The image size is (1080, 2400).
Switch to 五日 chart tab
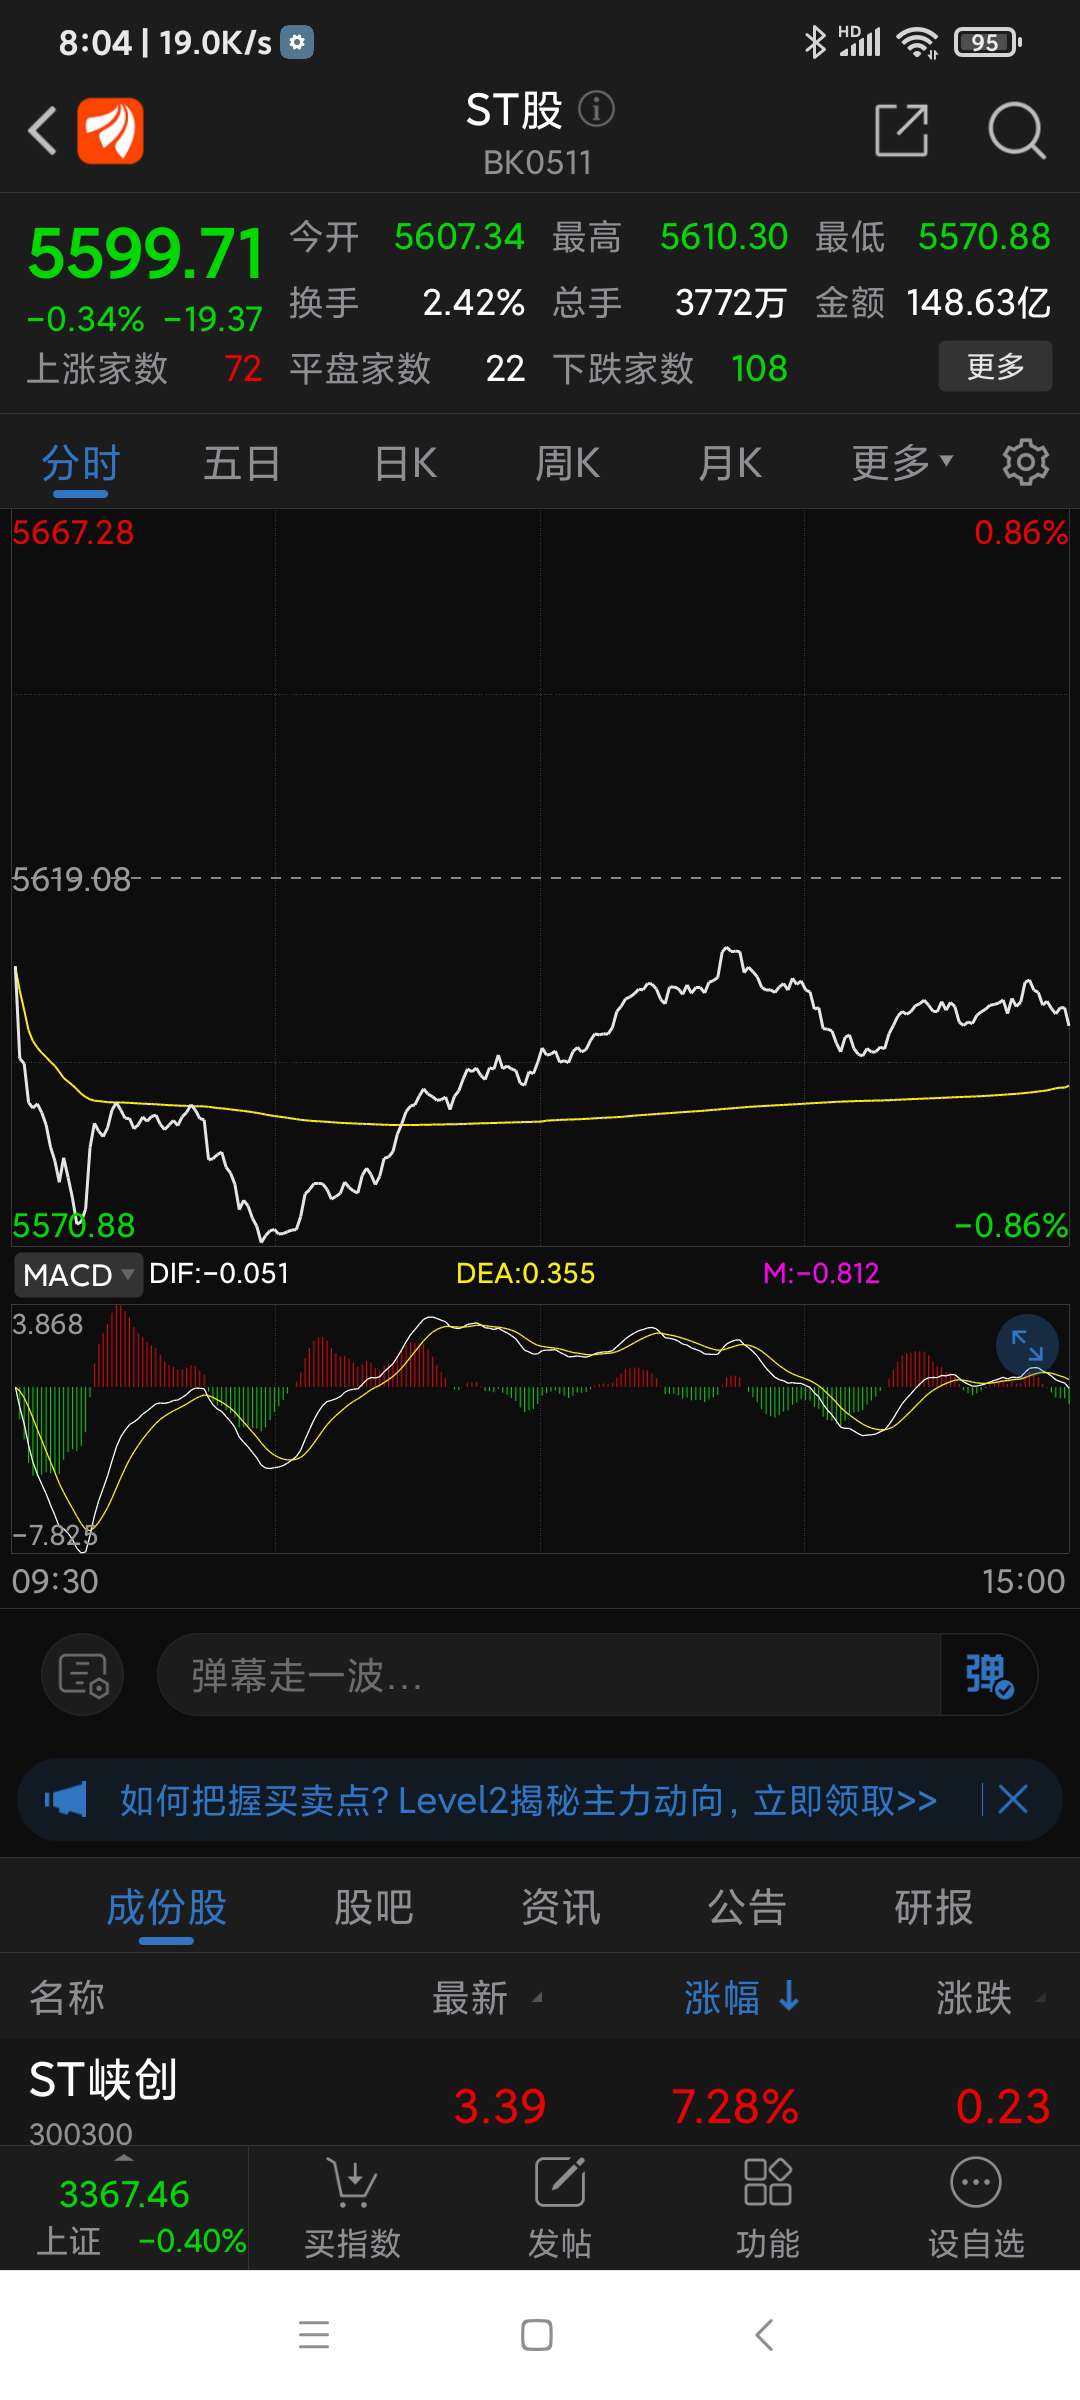point(242,463)
